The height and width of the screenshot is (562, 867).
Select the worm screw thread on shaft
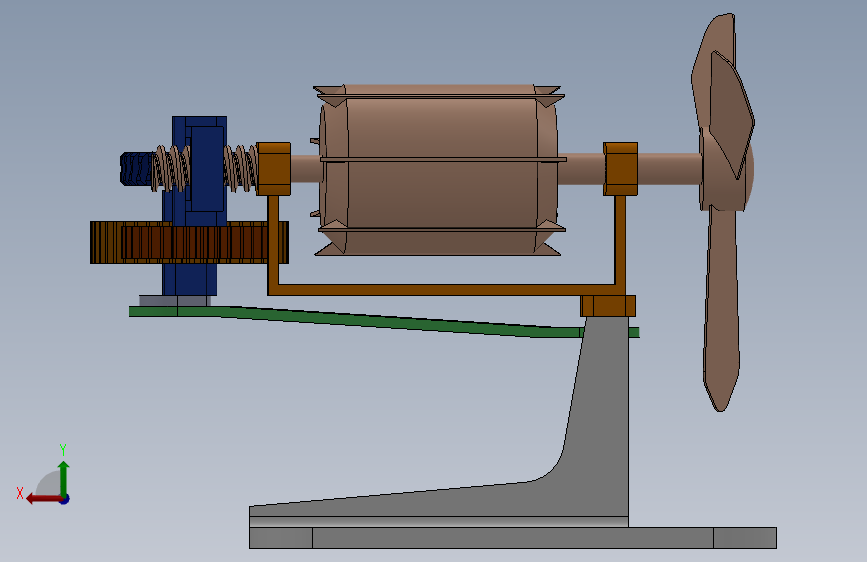coord(240,168)
